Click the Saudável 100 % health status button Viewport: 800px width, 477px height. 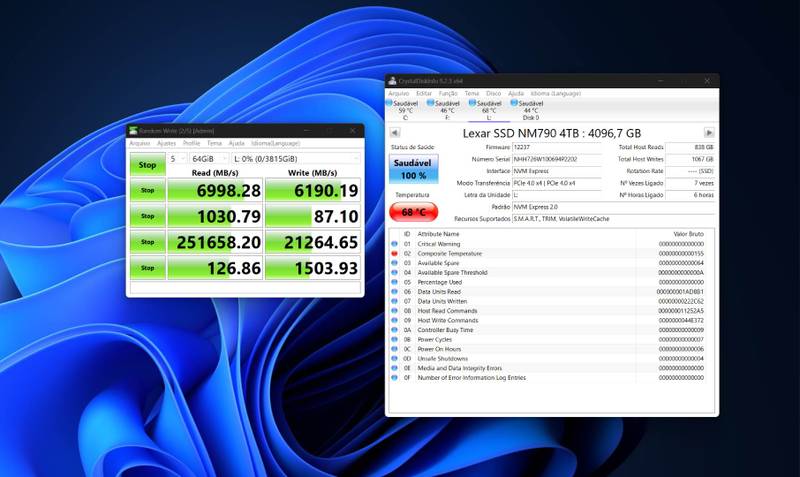coord(413,169)
